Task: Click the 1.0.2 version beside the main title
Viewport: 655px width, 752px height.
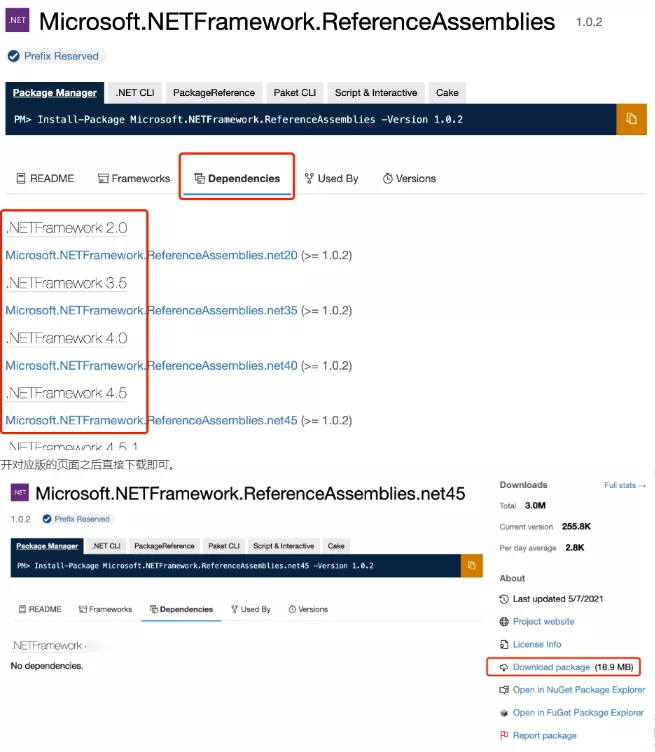Action: 589,22
